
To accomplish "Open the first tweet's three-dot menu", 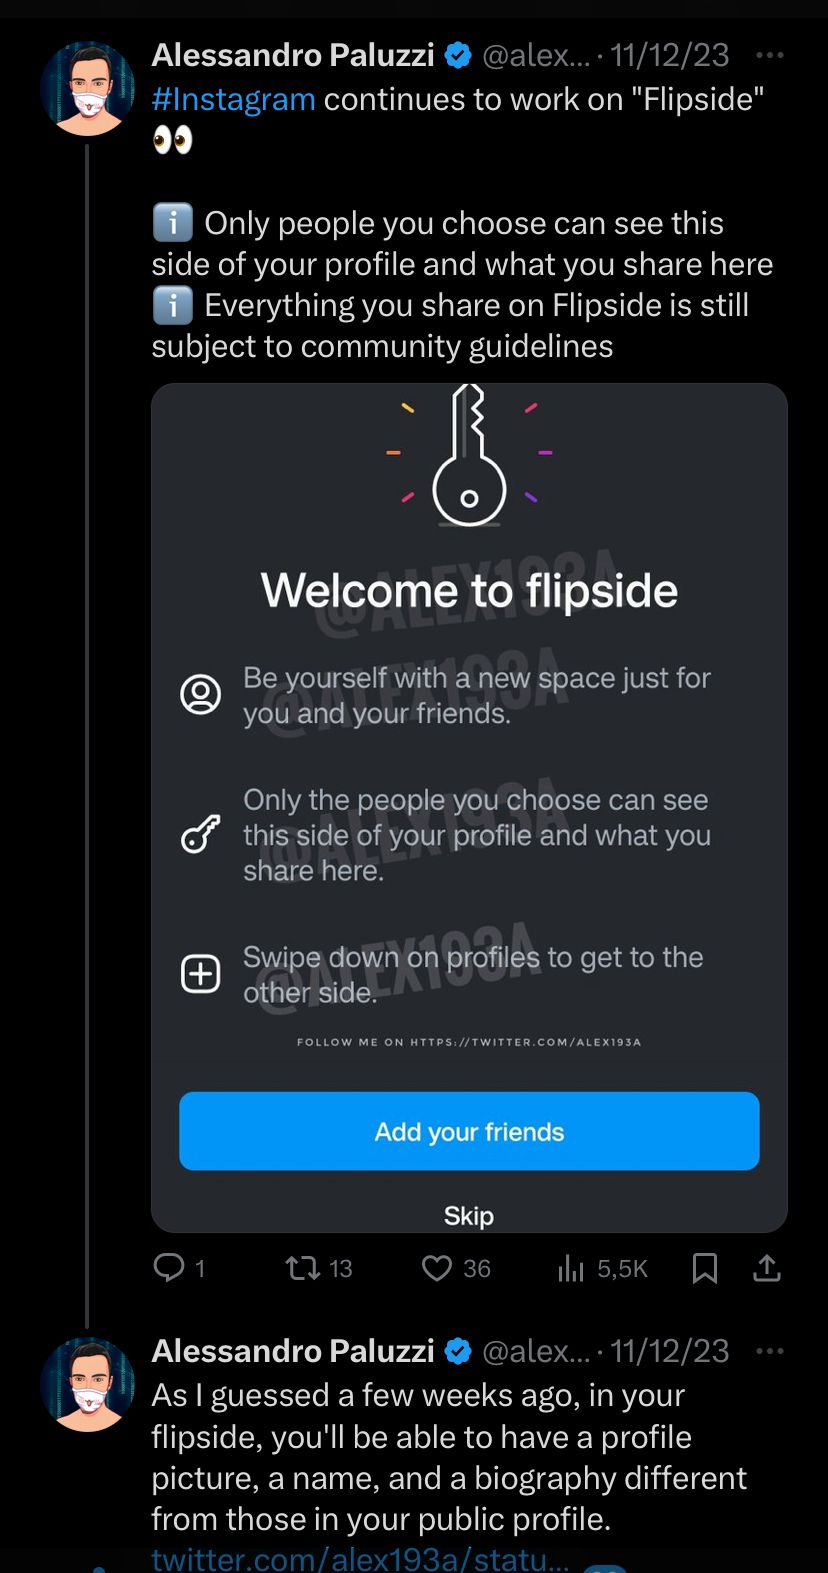I will [770, 55].
